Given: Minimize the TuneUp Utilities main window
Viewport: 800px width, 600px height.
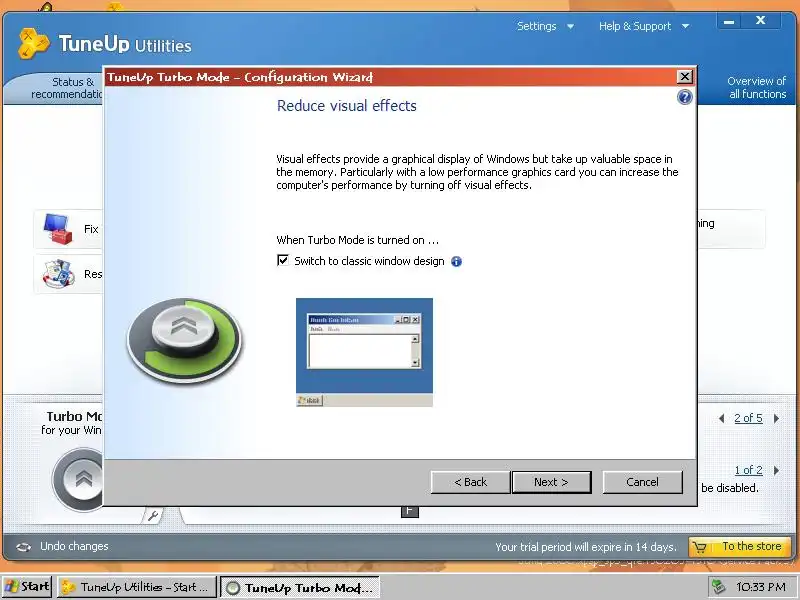Looking at the screenshot, I should click(729, 21).
